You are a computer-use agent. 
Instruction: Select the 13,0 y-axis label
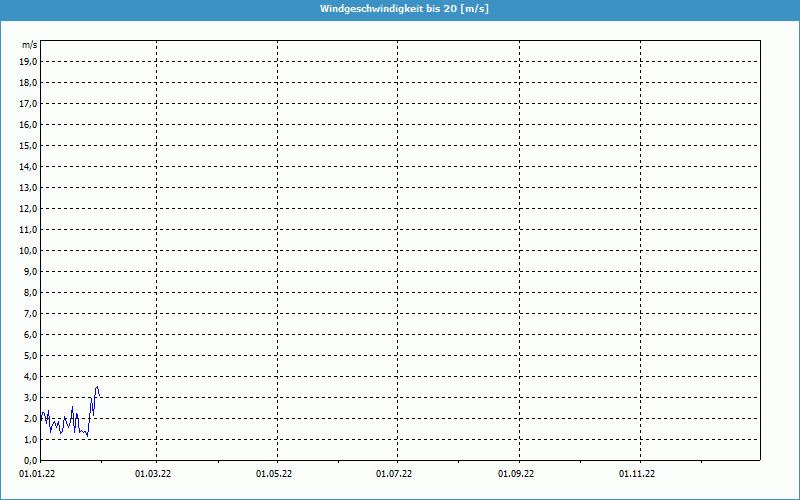point(29,188)
